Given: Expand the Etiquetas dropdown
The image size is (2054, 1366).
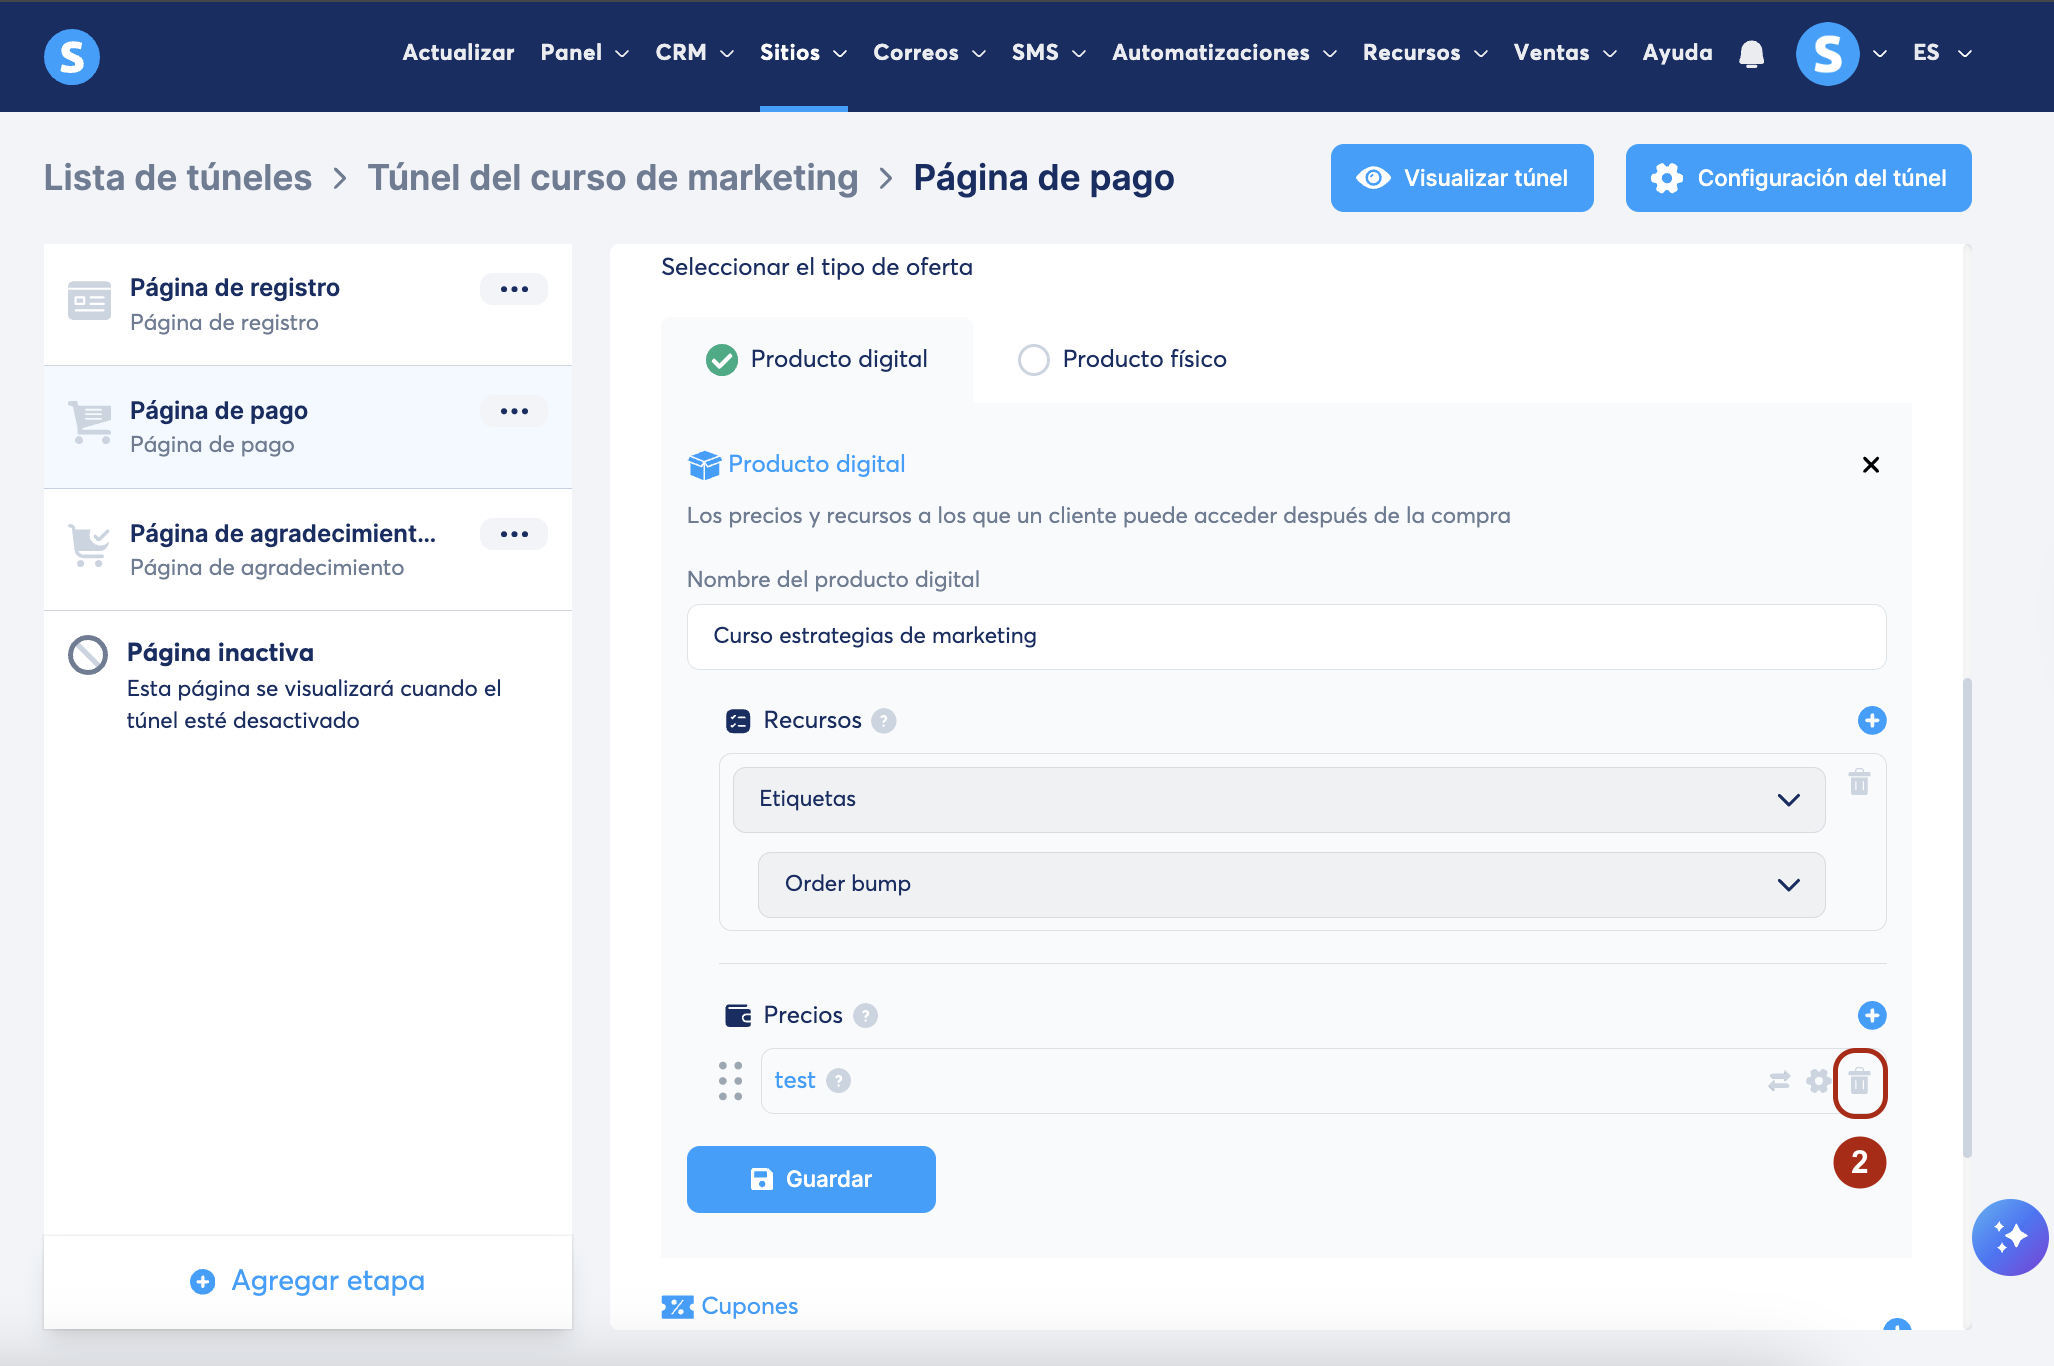Looking at the screenshot, I should coord(1278,799).
